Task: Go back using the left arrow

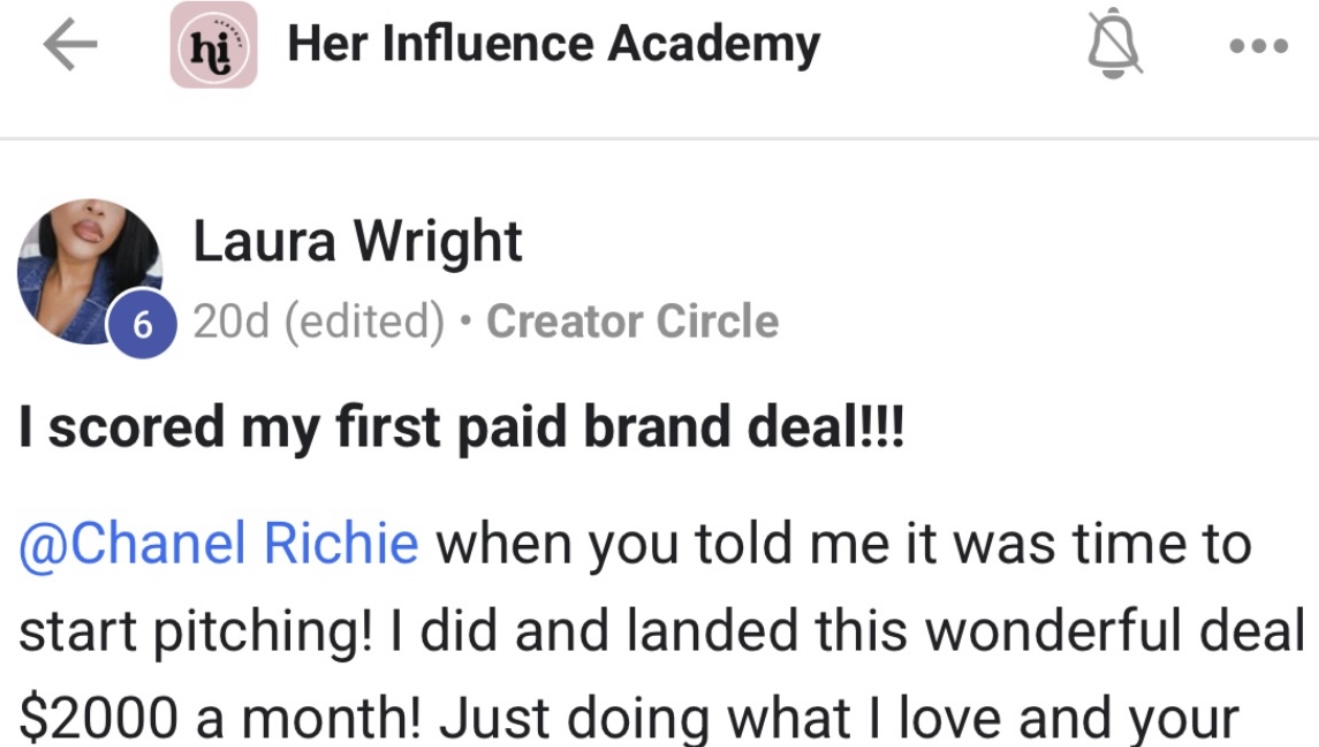Action: 70,47
